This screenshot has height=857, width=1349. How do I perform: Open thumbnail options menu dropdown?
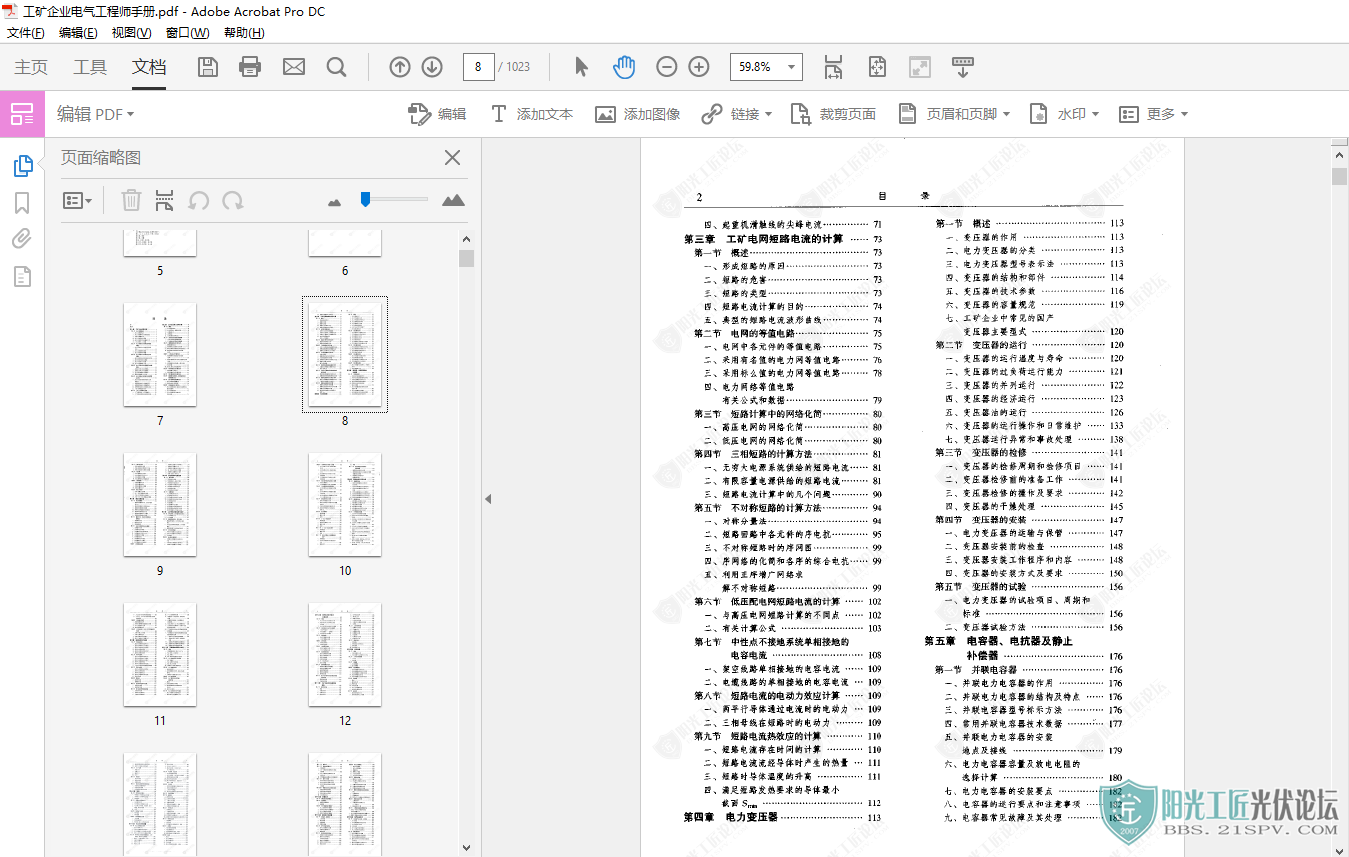coord(77,200)
